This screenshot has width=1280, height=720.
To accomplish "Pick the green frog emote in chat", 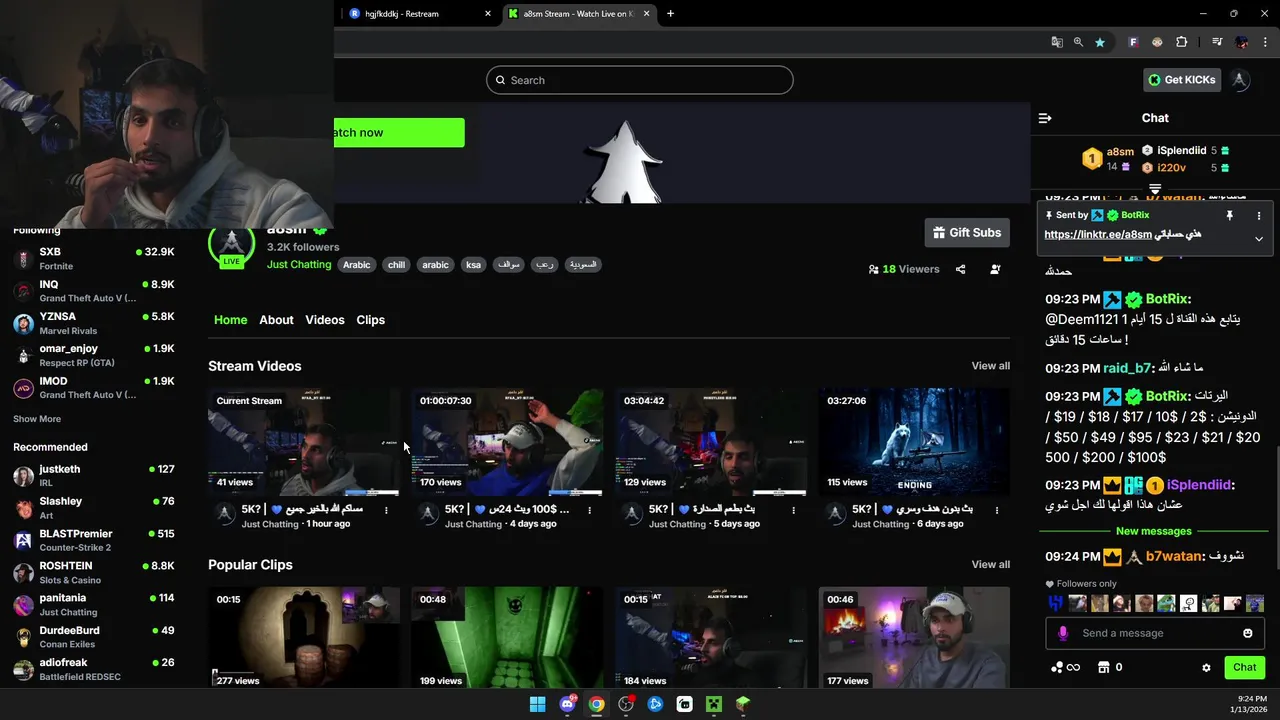I will tap(1166, 603).
